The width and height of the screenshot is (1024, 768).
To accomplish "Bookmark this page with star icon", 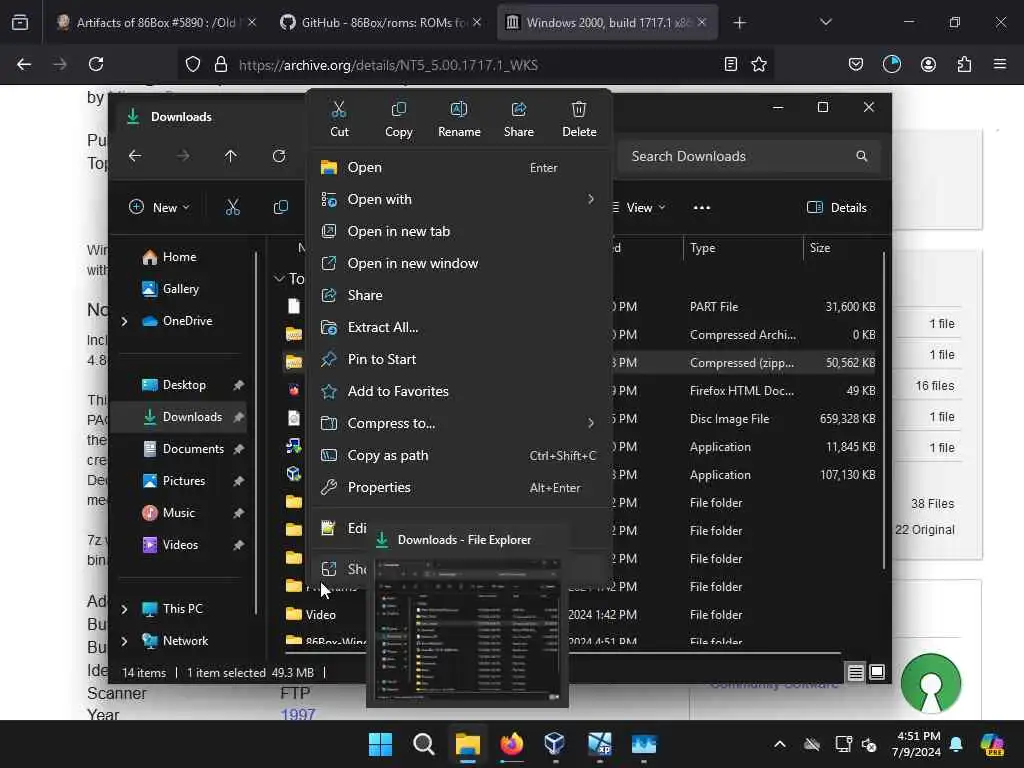I will (759, 64).
